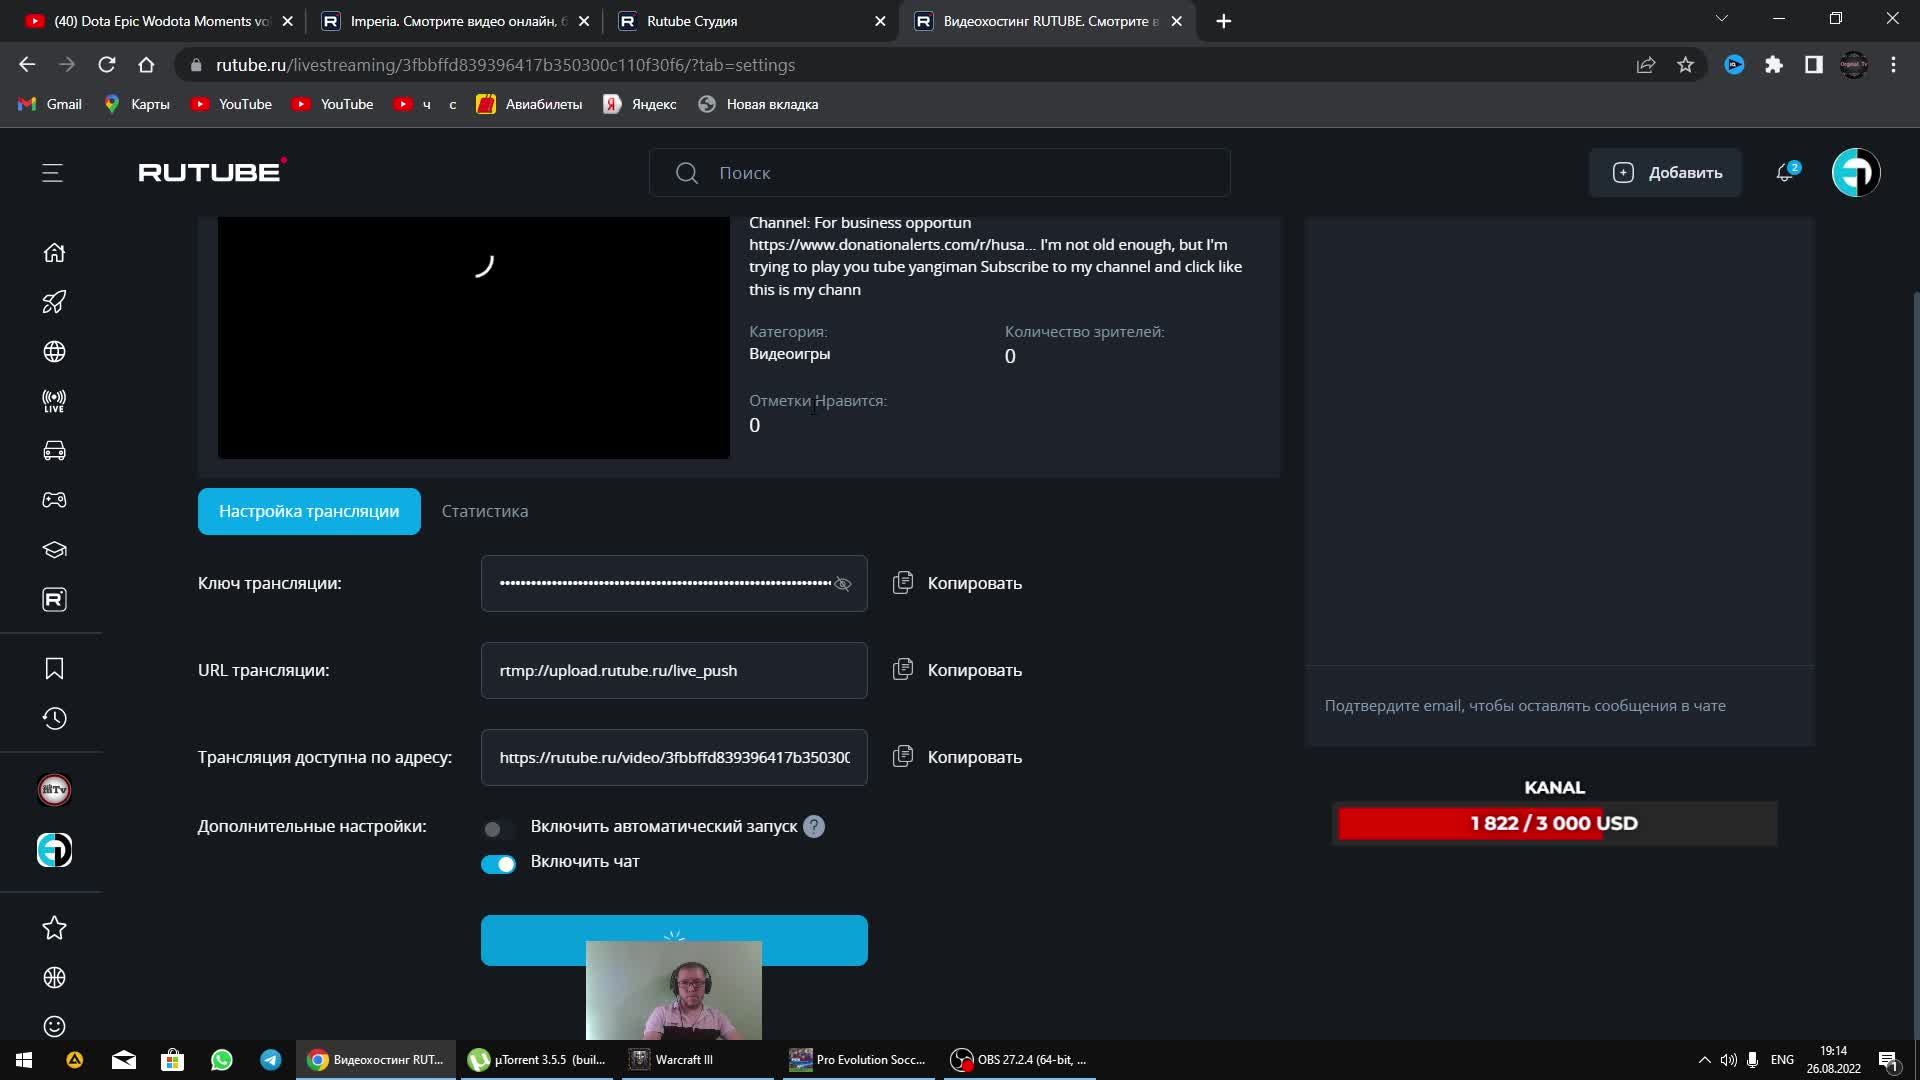1920x1080 pixels.
Task: Open Chrome three-dot menu
Action: pyautogui.click(x=1893, y=65)
